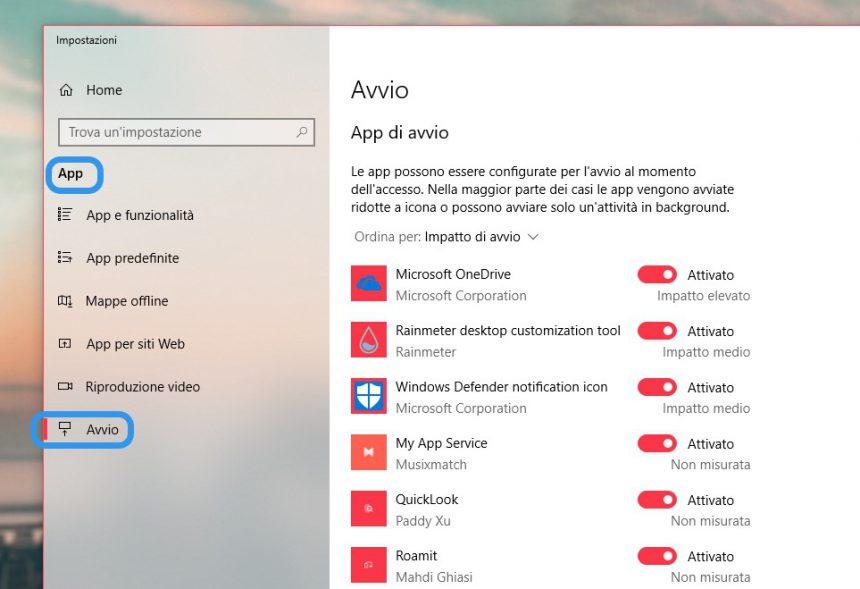860x589 pixels.
Task: Click Rainmeter desktop customization tool text
Action: (508, 331)
